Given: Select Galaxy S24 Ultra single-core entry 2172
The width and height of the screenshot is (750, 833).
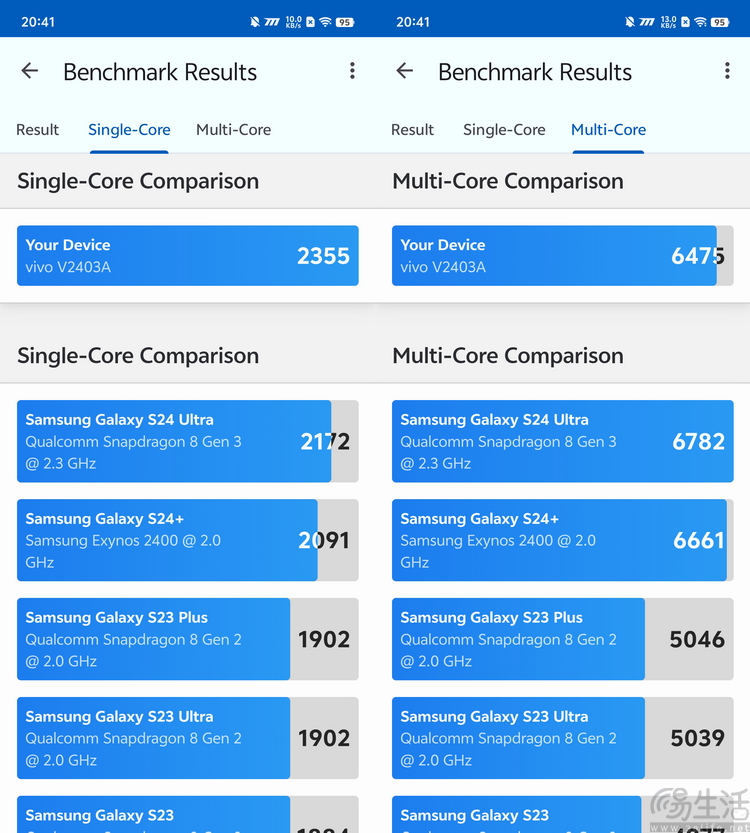Looking at the screenshot, I should coord(188,441).
